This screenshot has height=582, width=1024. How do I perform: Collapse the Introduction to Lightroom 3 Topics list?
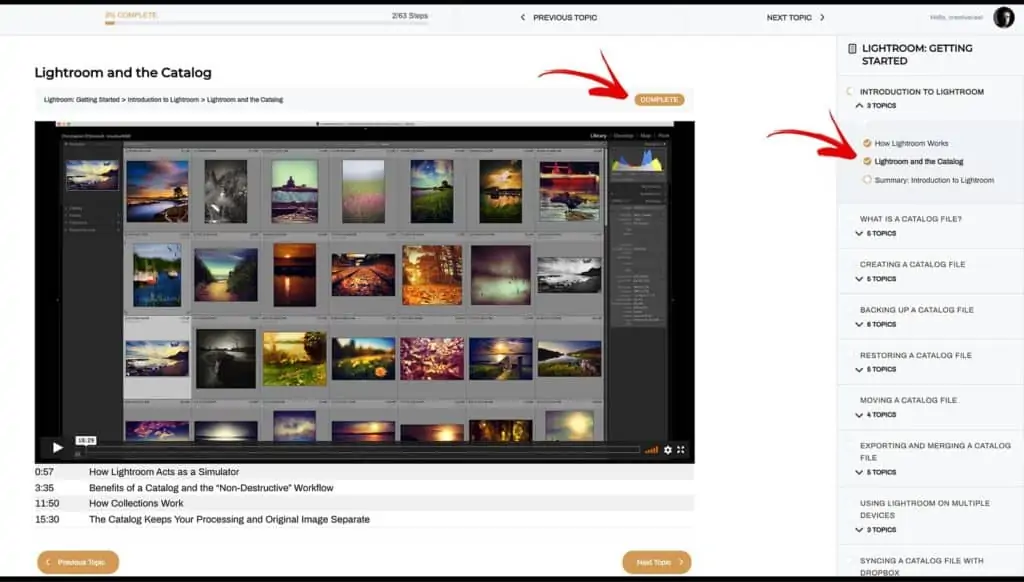(x=876, y=106)
